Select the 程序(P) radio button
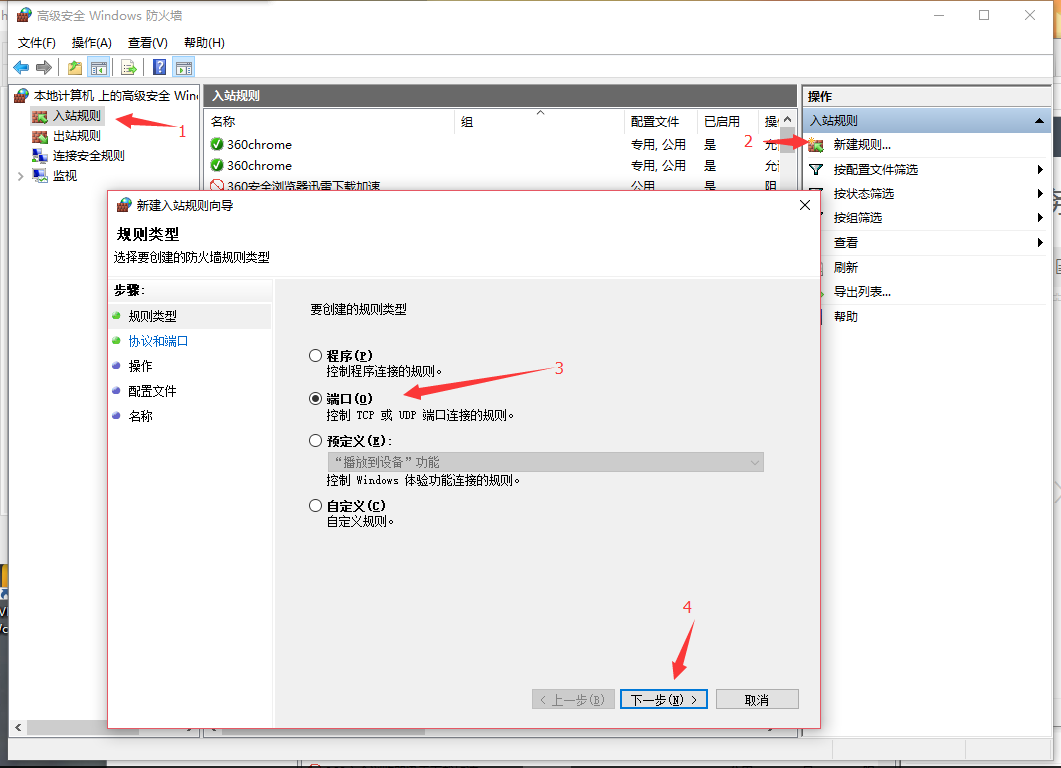Viewport: 1061px width, 768px height. click(315, 355)
